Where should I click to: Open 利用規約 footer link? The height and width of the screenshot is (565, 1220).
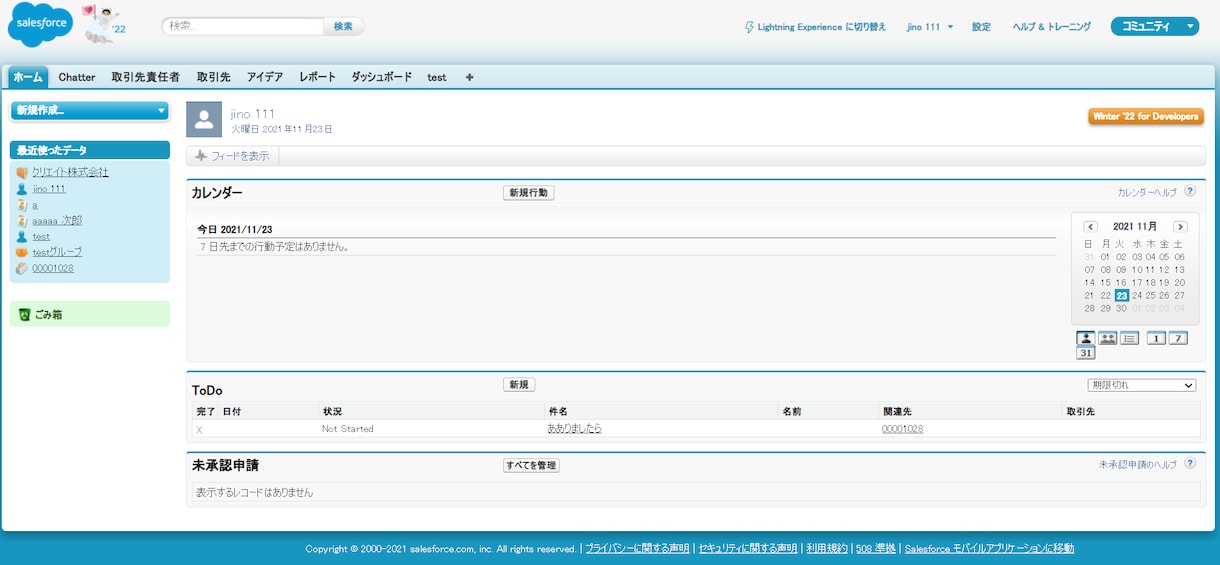pyautogui.click(x=827, y=548)
